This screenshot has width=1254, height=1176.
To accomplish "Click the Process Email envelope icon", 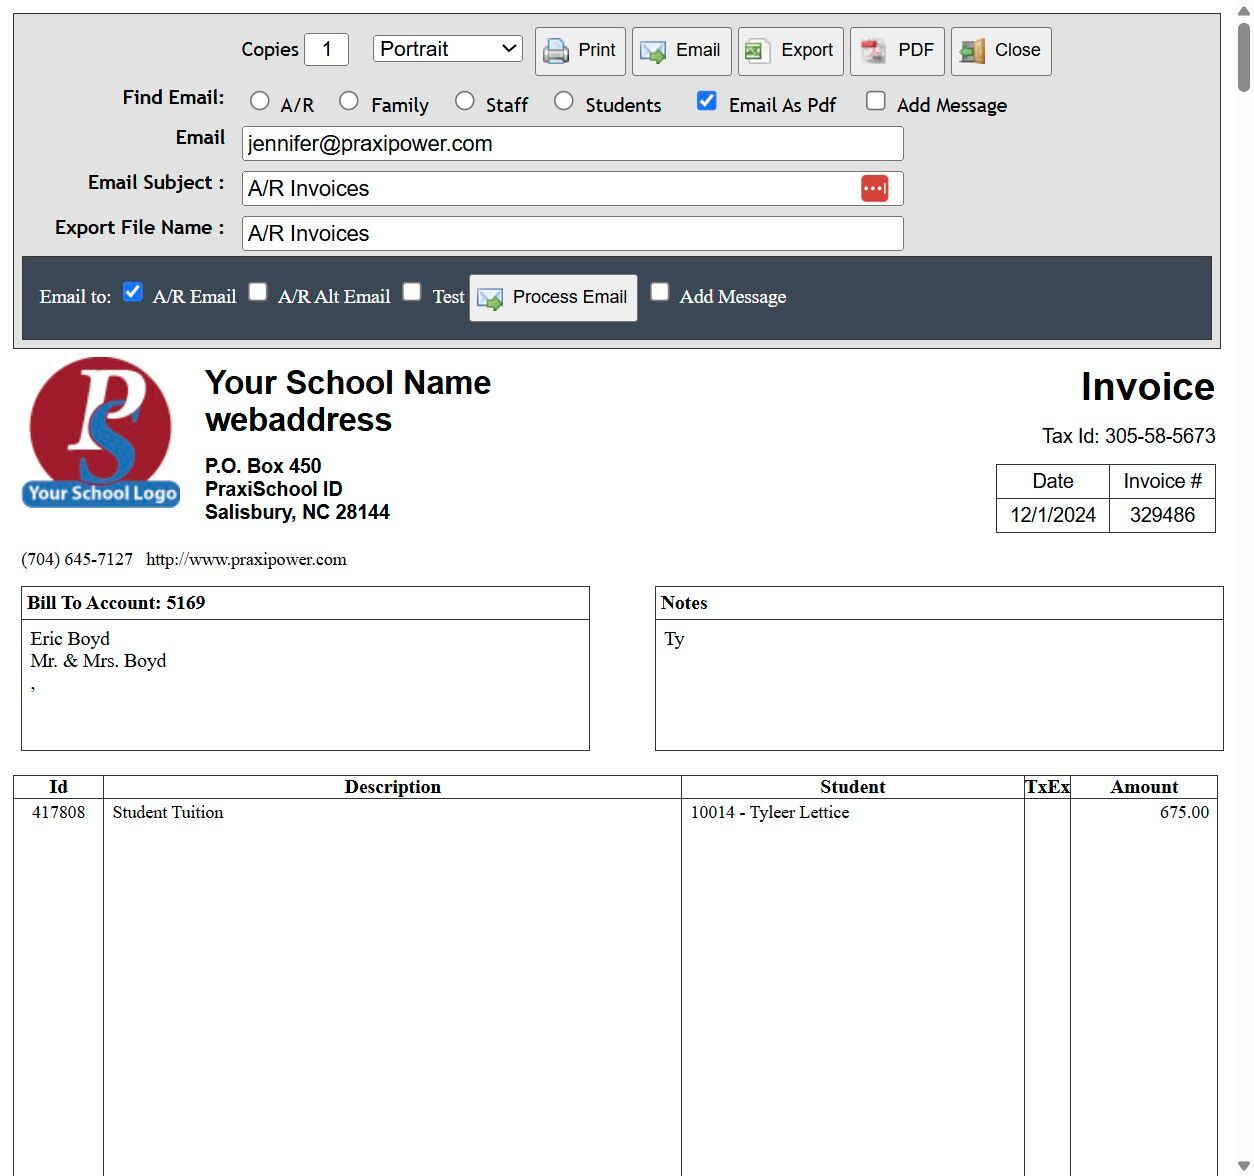I will [490, 298].
